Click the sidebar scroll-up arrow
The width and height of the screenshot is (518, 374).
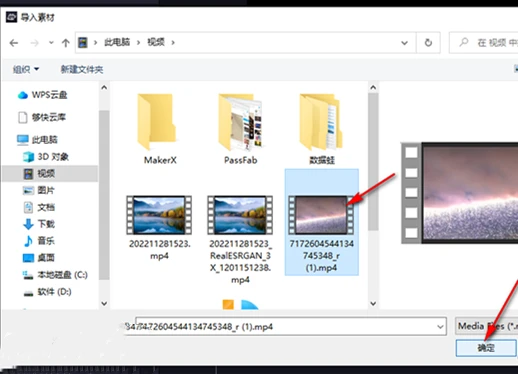(x=104, y=88)
